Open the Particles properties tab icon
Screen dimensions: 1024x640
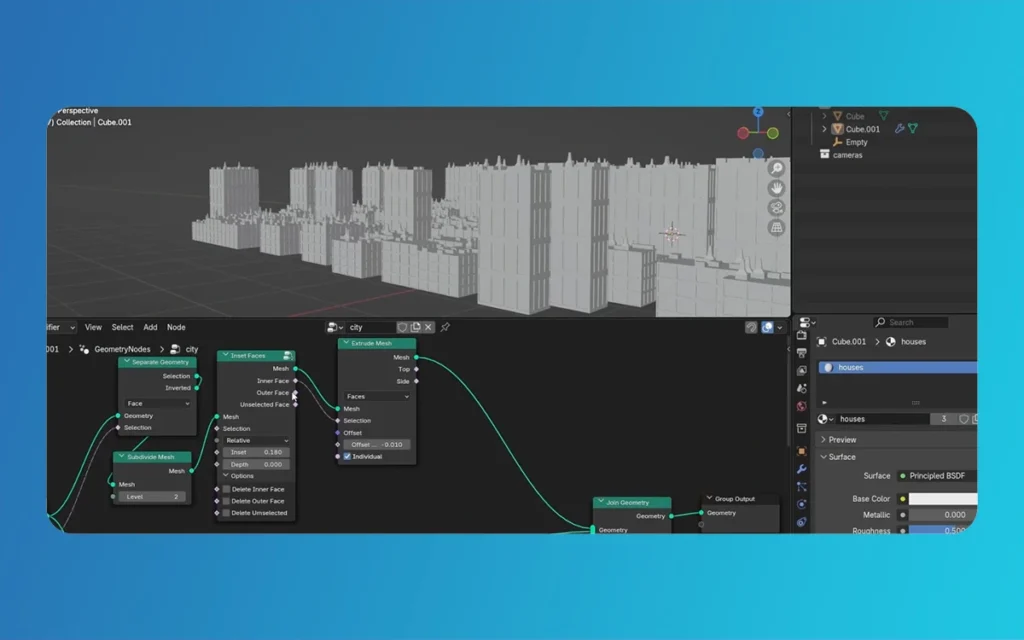pyautogui.click(x=802, y=487)
